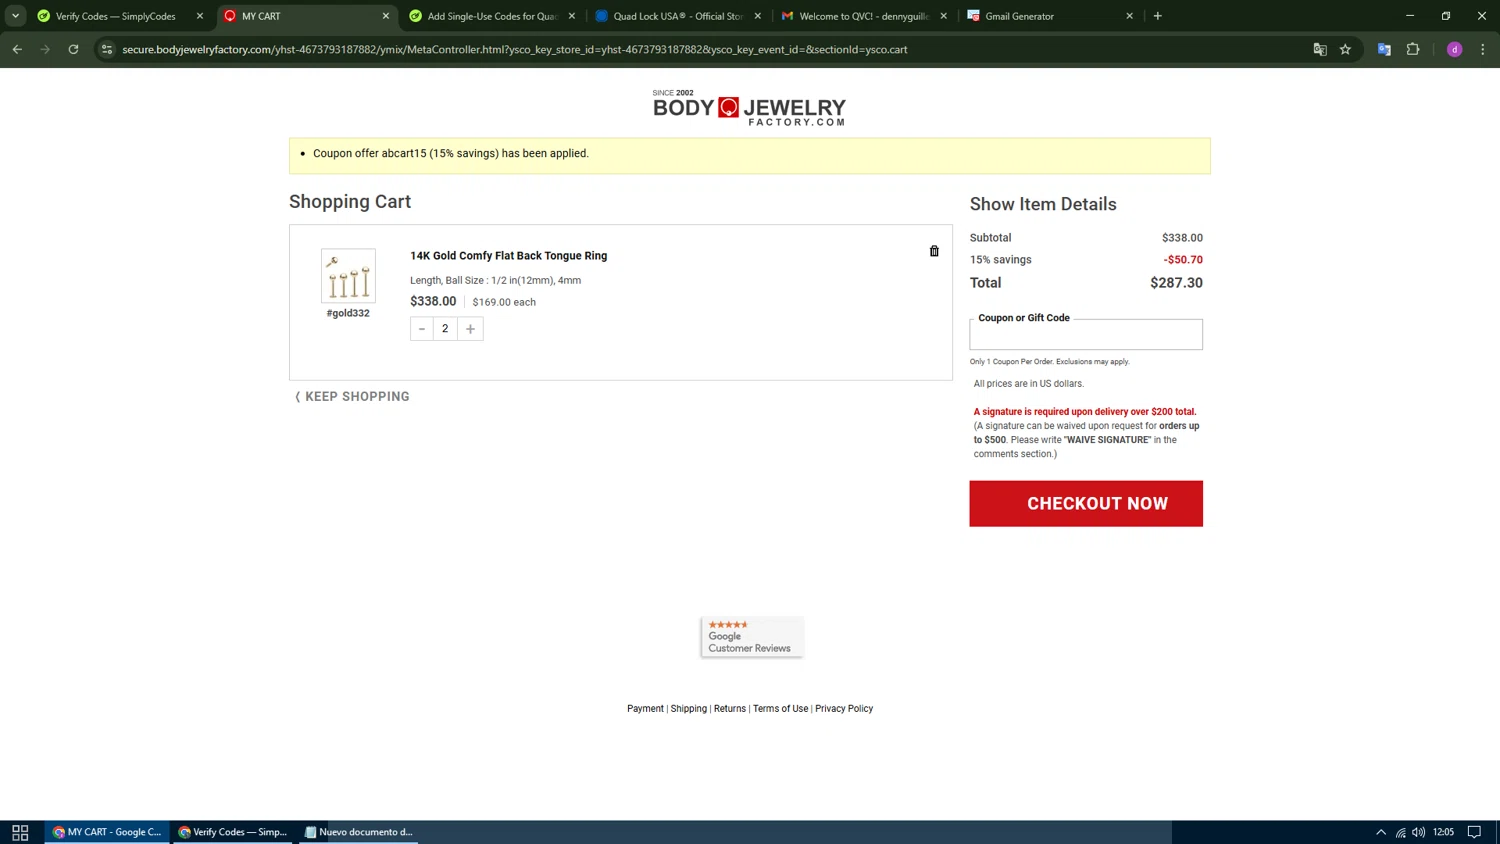
Task: Open the gold332 product thumbnail
Action: tap(348, 276)
